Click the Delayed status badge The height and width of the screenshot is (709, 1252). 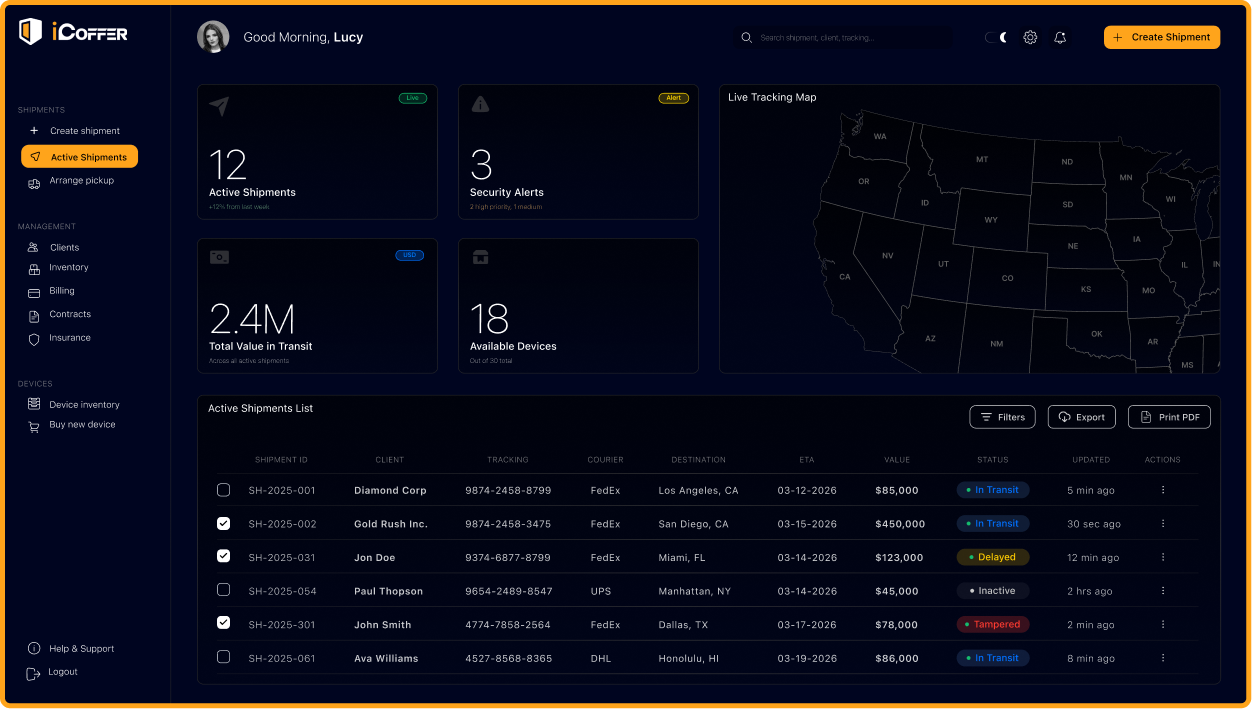point(993,557)
